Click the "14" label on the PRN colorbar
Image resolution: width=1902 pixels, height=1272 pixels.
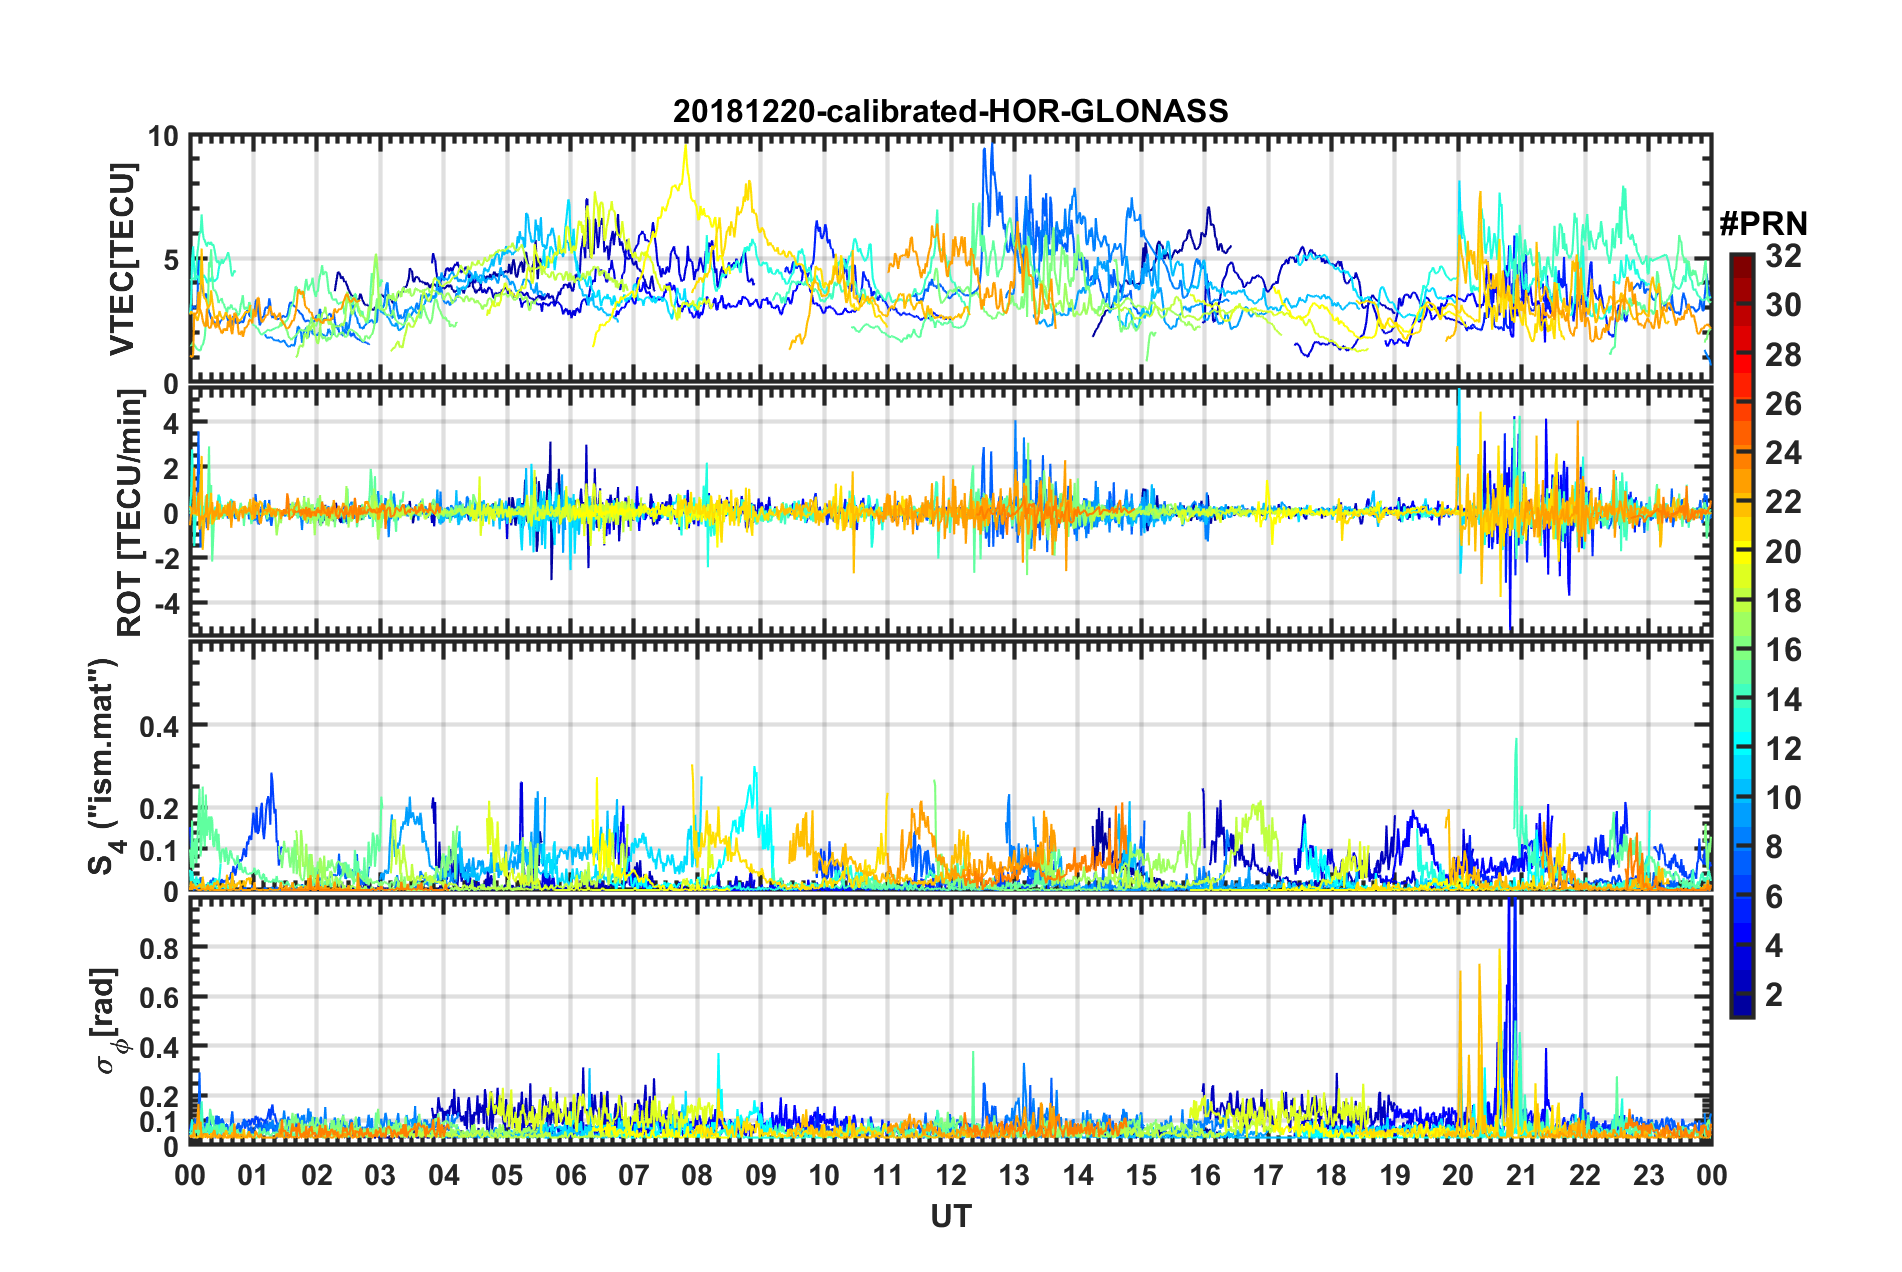point(1783,700)
